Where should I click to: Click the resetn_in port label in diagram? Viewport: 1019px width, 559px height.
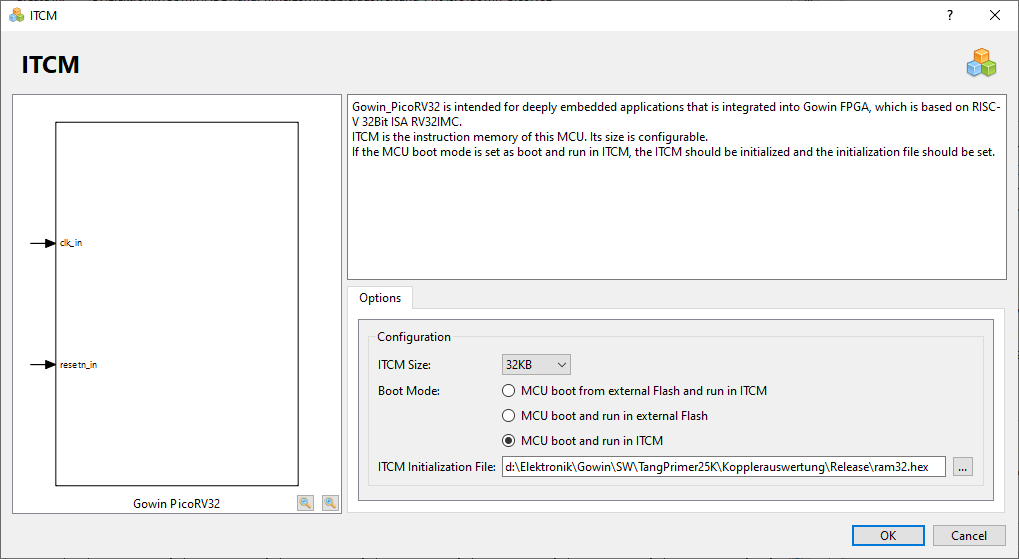[x=78, y=365]
